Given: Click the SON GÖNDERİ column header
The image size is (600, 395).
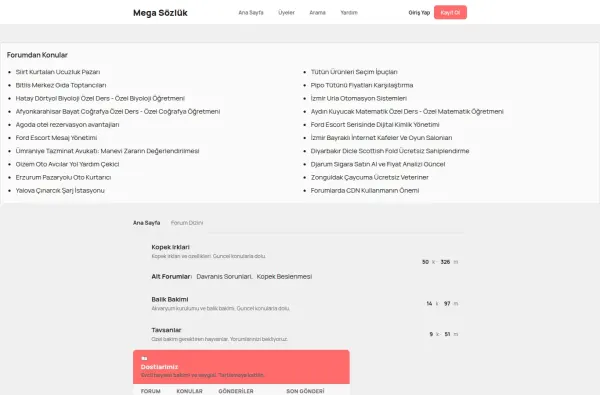Looking at the screenshot, I should pos(305,391).
